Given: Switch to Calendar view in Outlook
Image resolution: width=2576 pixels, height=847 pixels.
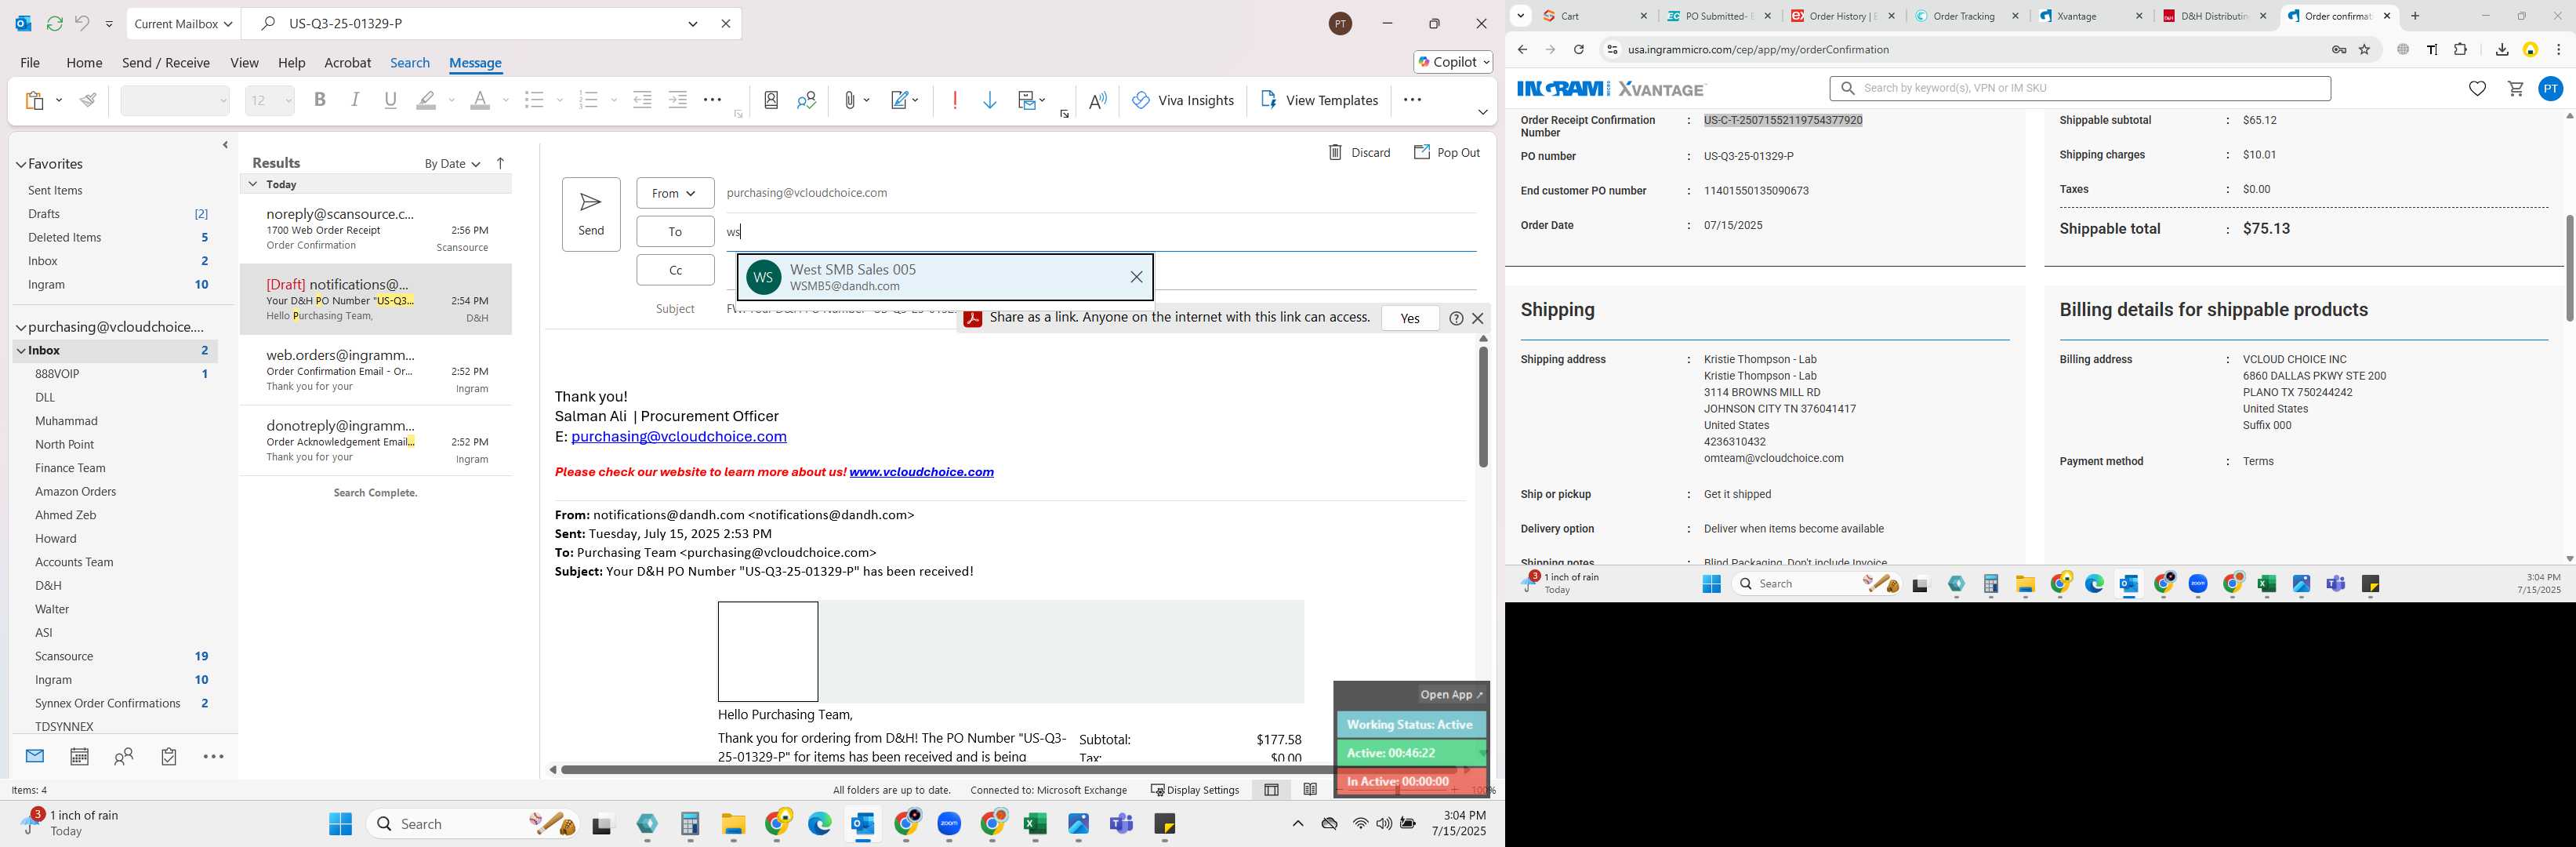Looking at the screenshot, I should coord(79,757).
